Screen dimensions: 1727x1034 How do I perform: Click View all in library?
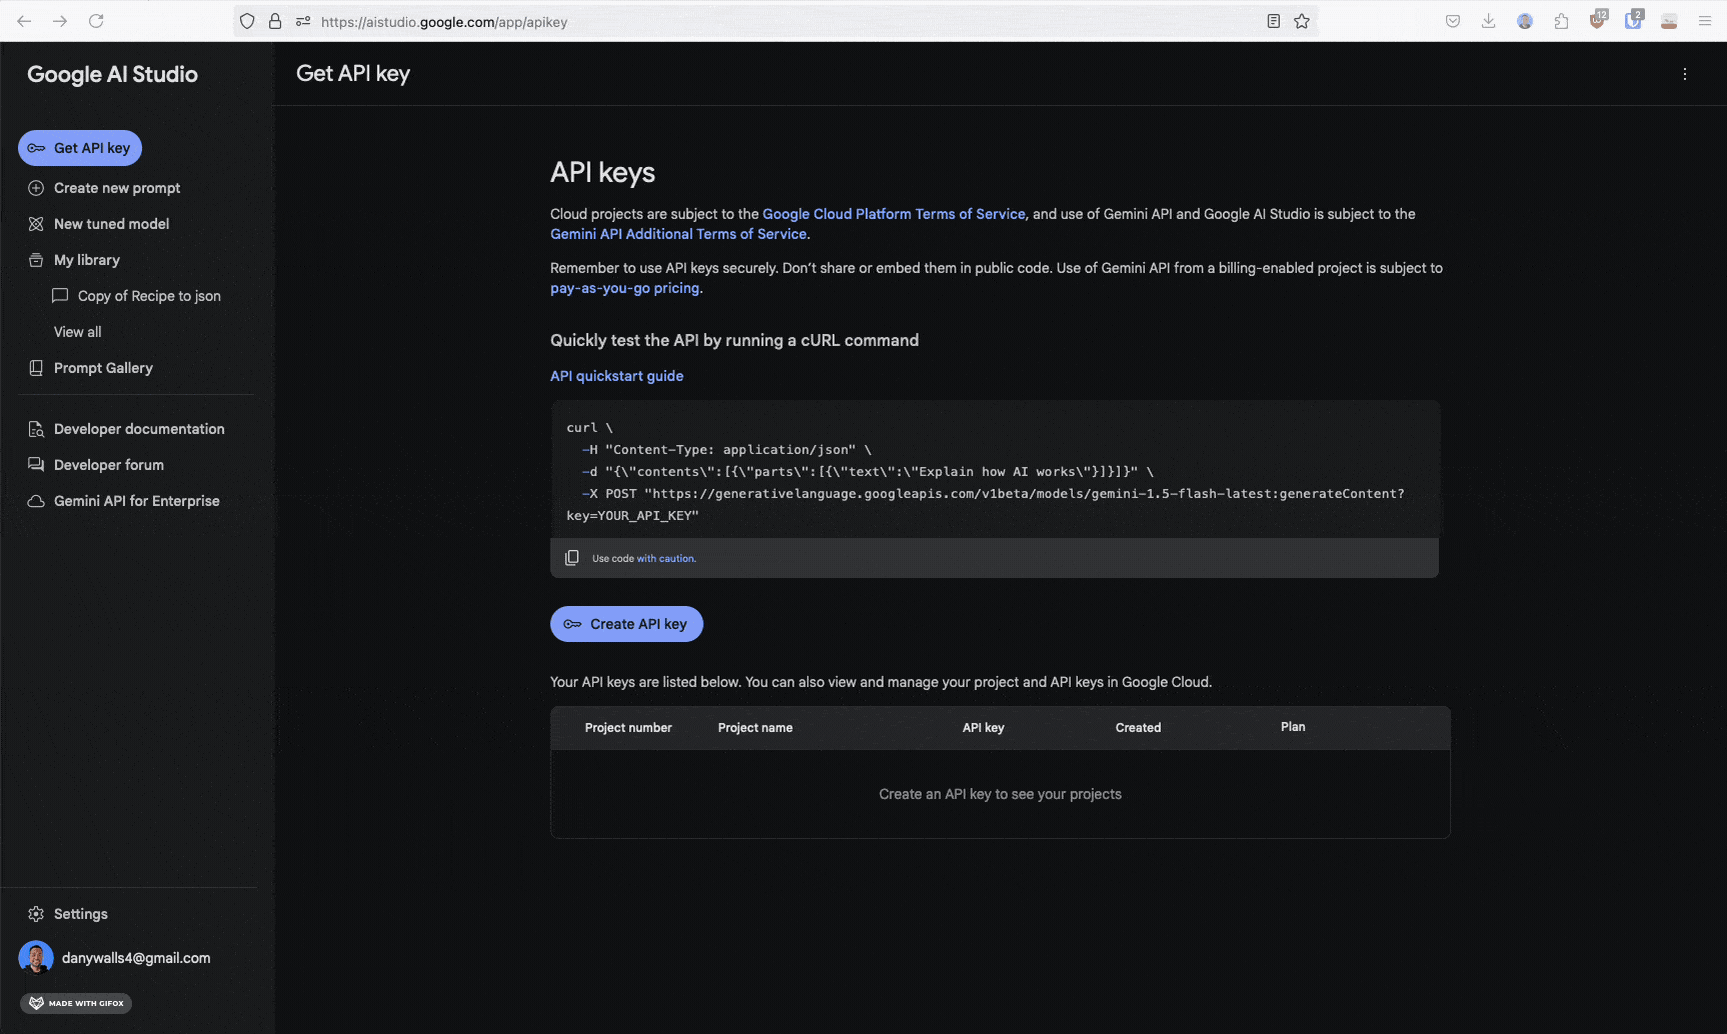pyautogui.click(x=77, y=332)
